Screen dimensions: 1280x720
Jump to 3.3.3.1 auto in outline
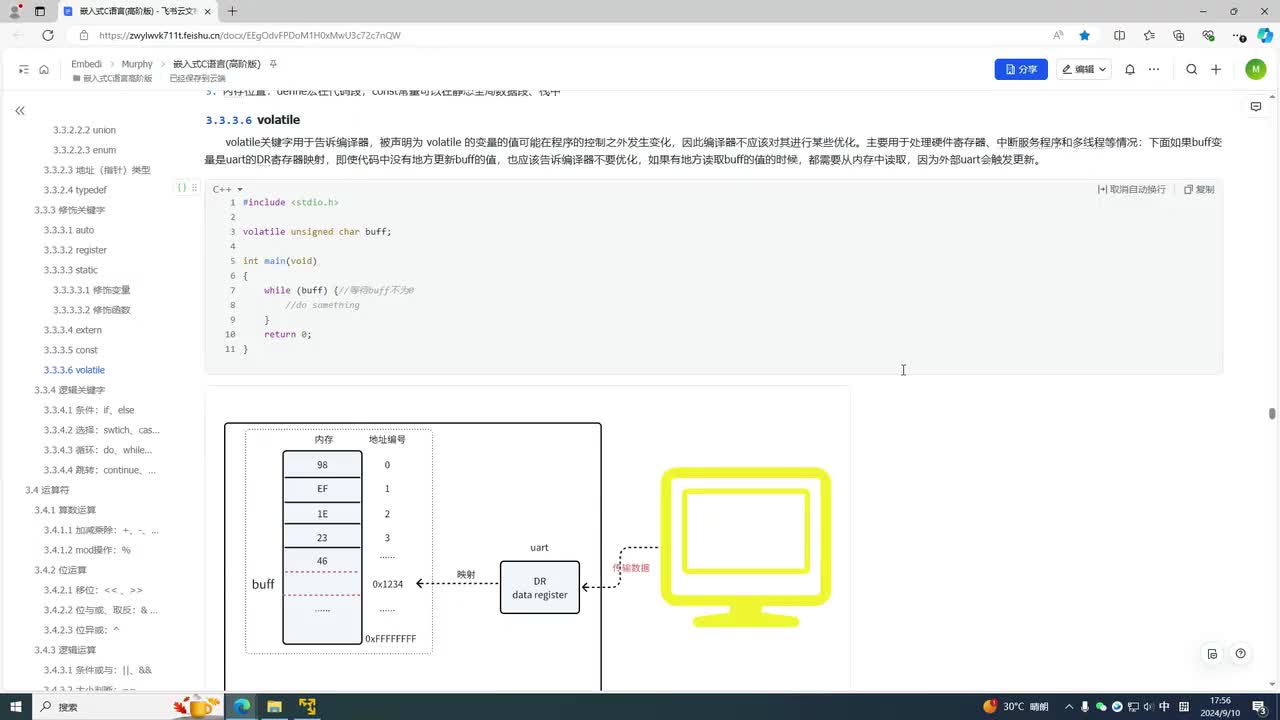click(69, 230)
